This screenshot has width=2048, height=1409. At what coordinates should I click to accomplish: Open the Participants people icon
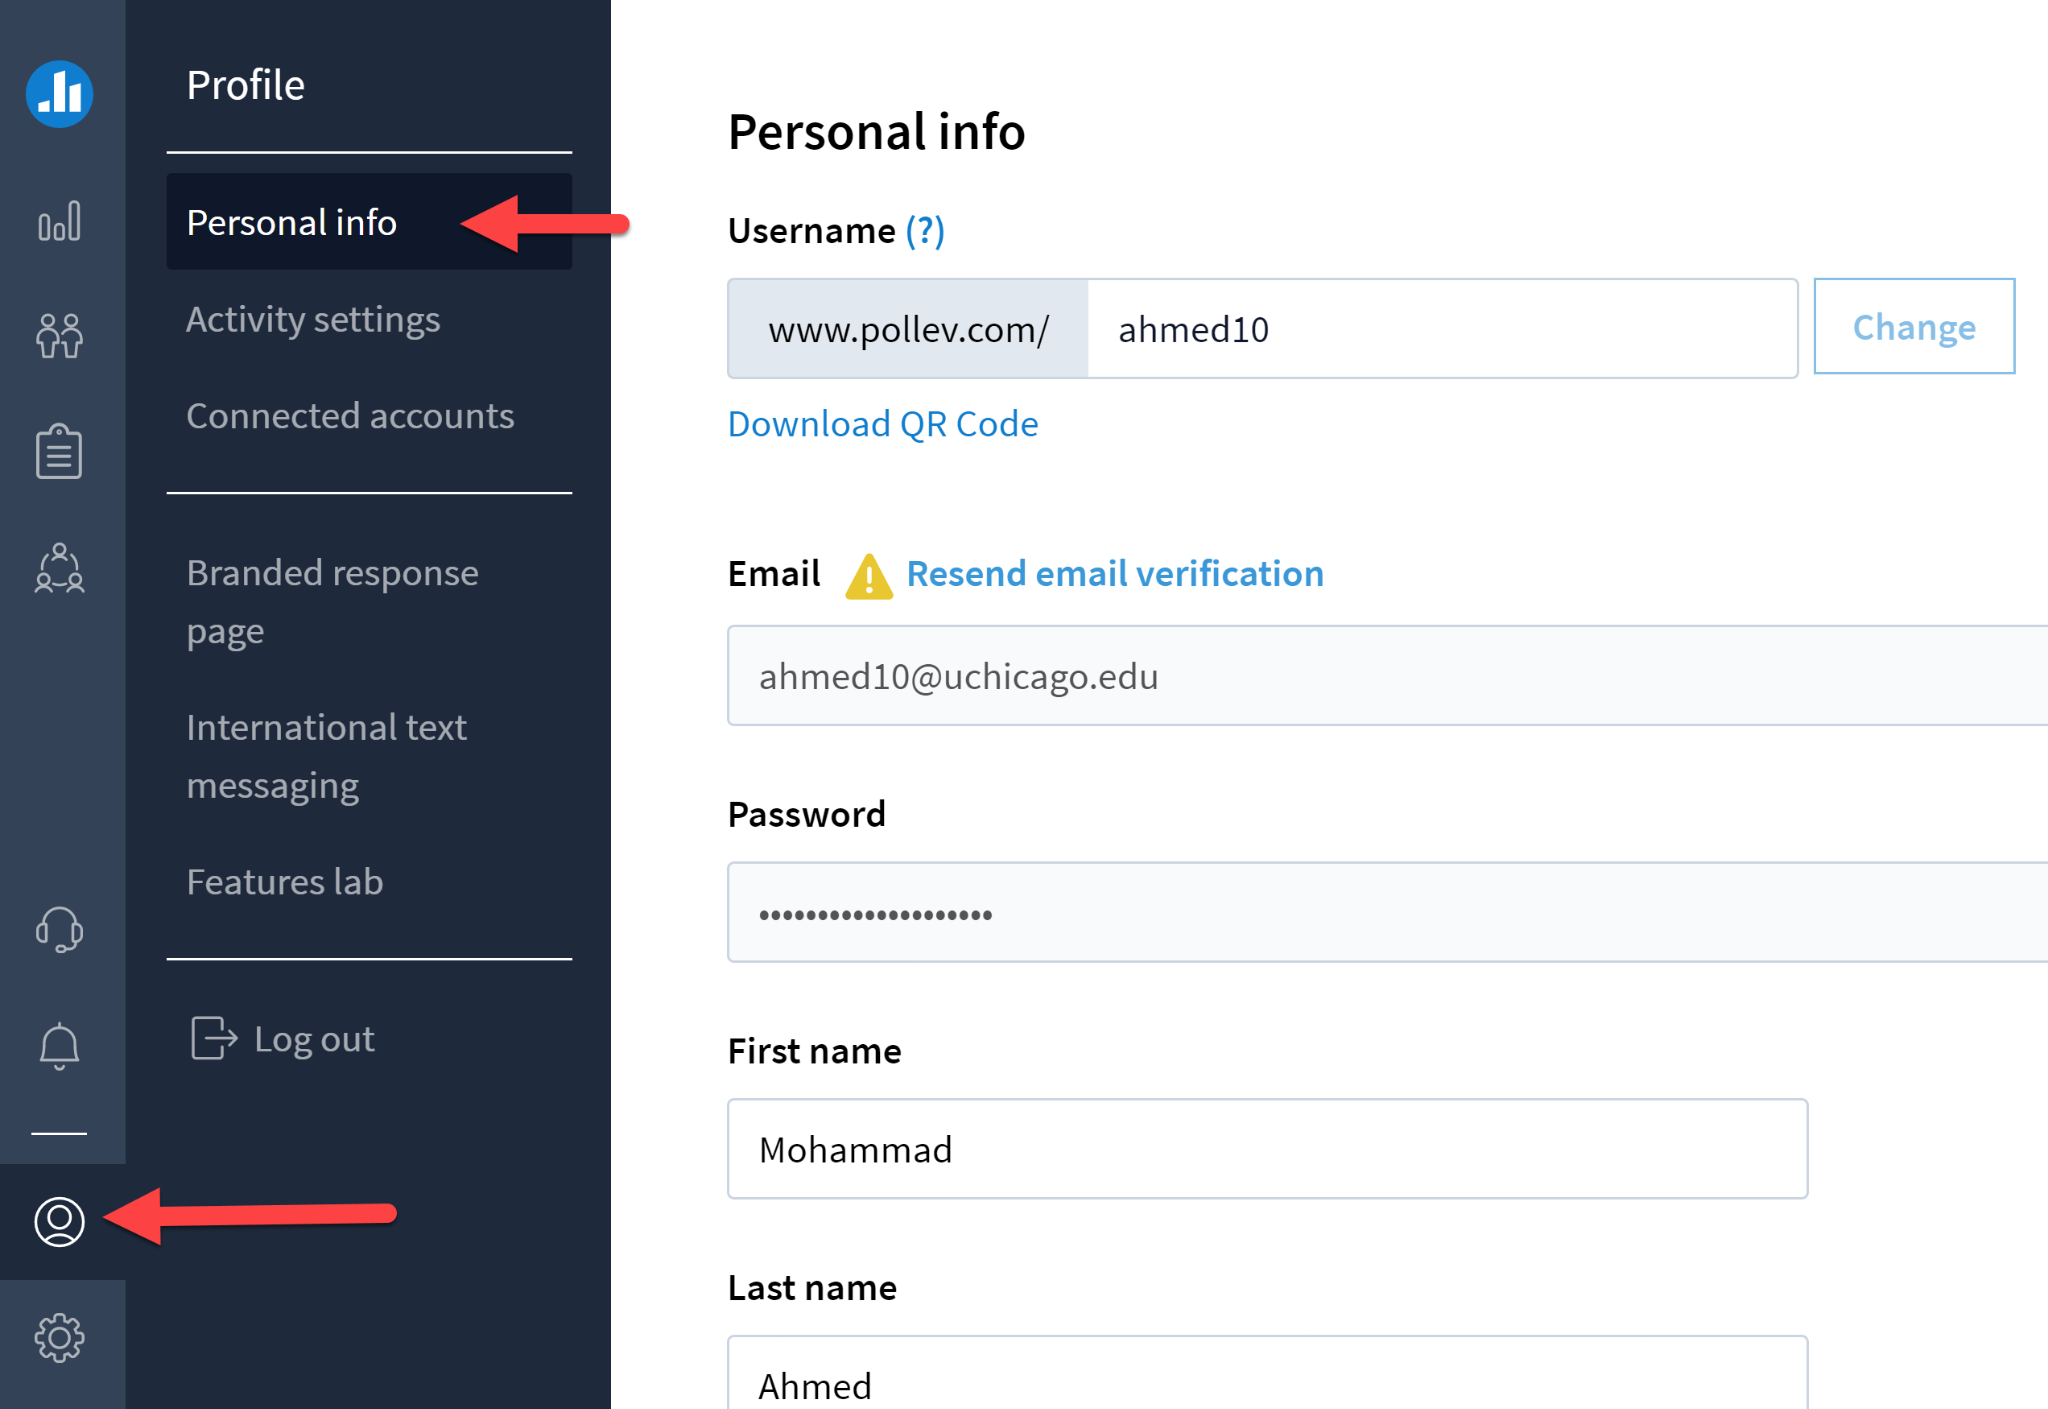point(60,335)
